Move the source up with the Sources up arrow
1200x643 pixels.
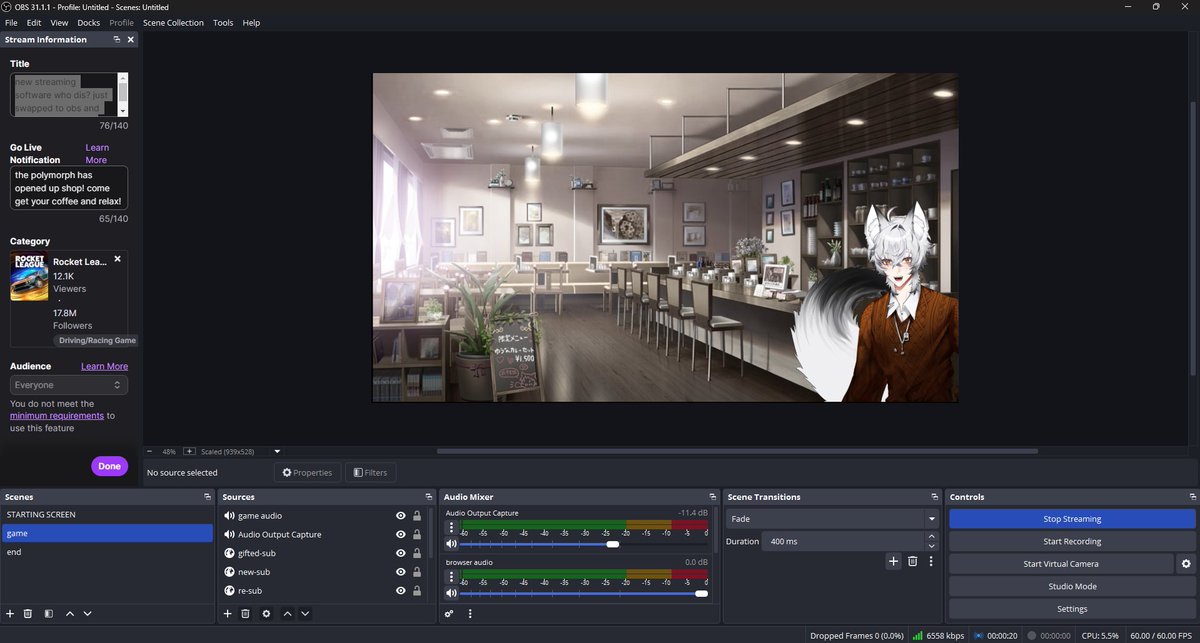287,613
